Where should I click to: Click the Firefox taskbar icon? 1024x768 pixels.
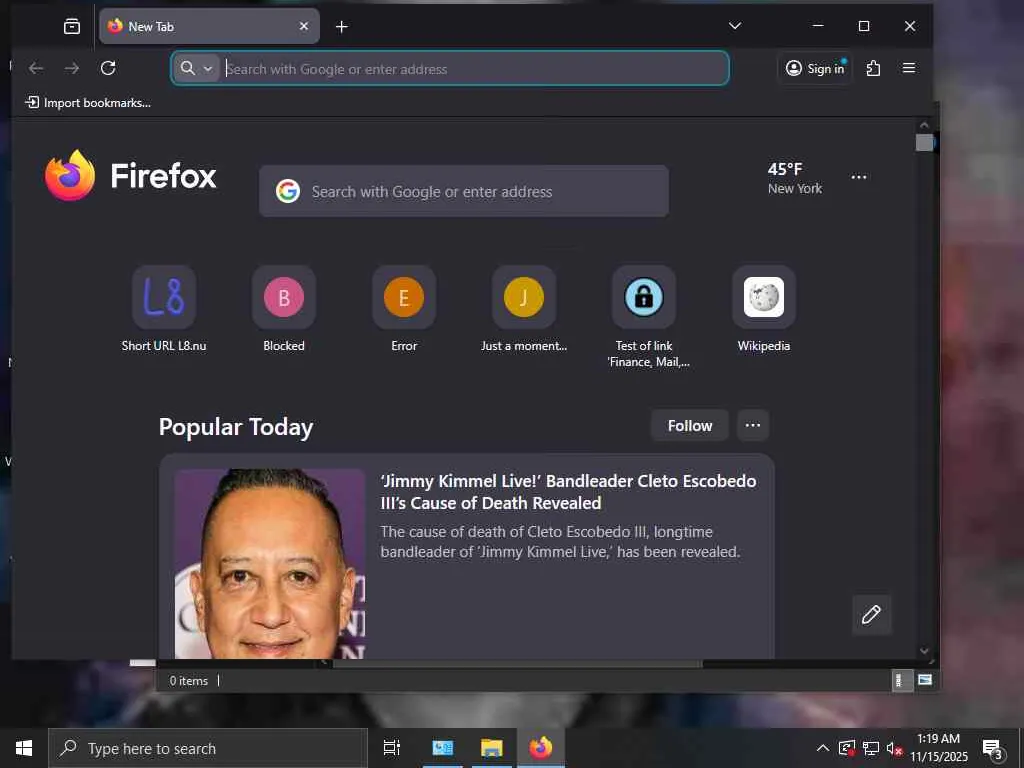click(541, 748)
